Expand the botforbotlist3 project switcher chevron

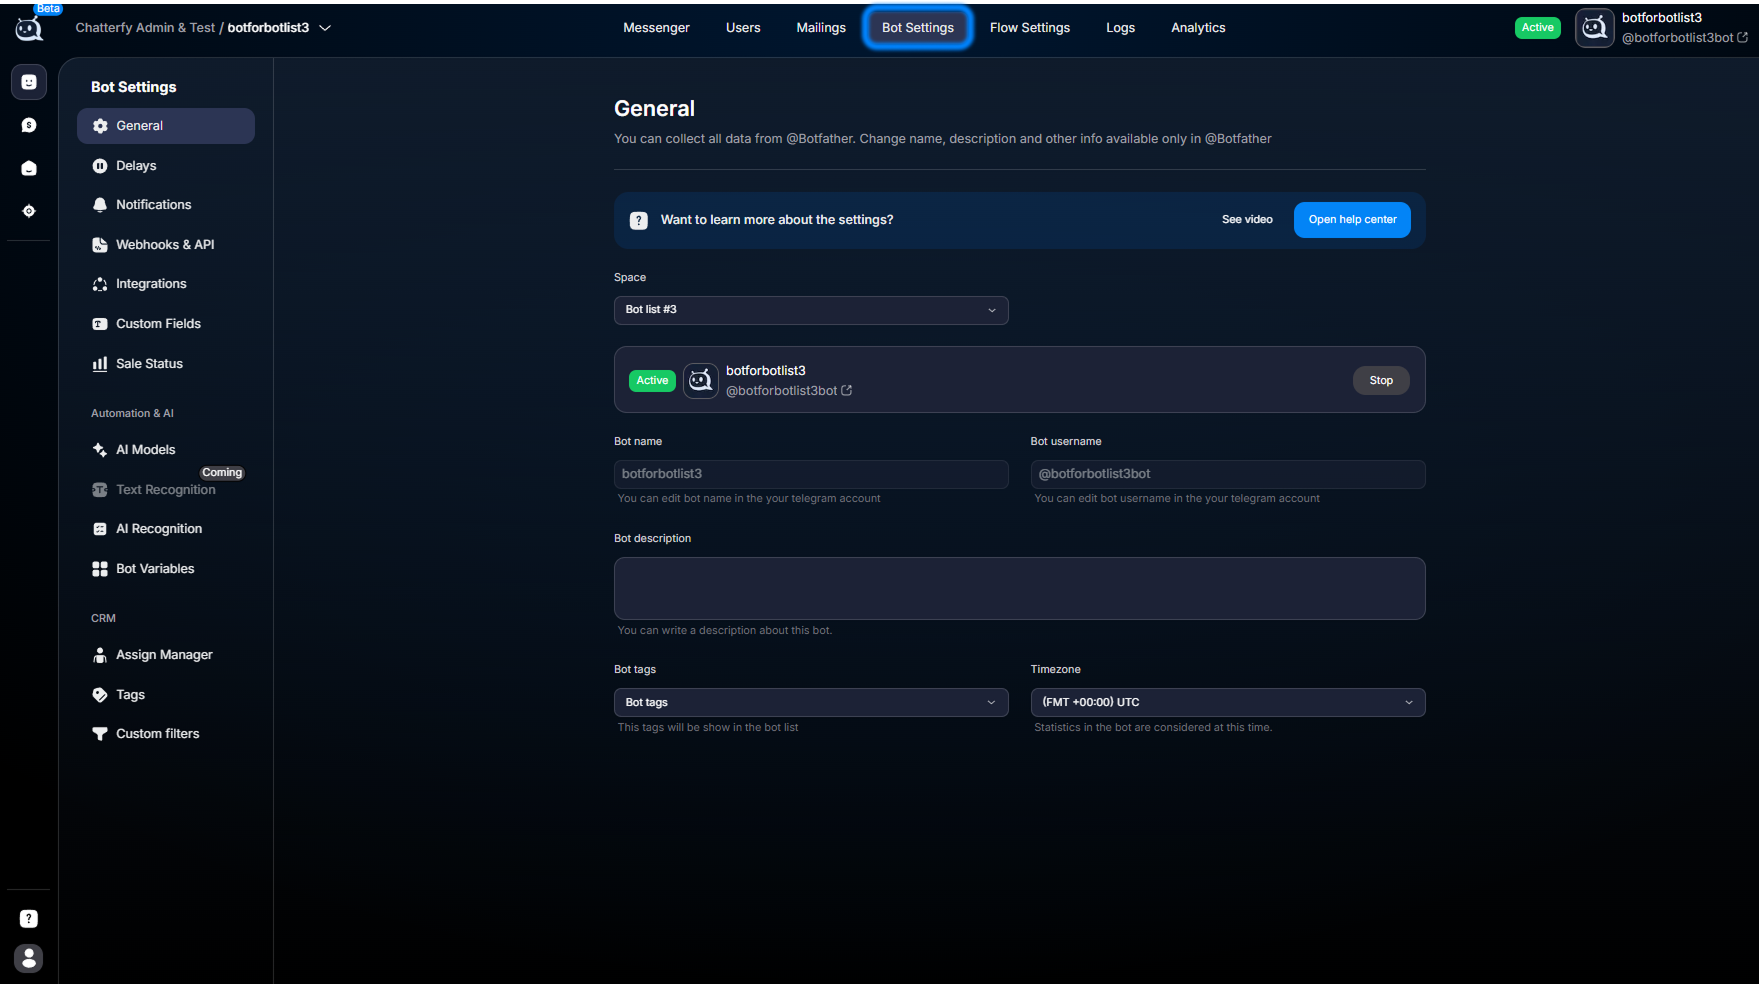pos(325,28)
